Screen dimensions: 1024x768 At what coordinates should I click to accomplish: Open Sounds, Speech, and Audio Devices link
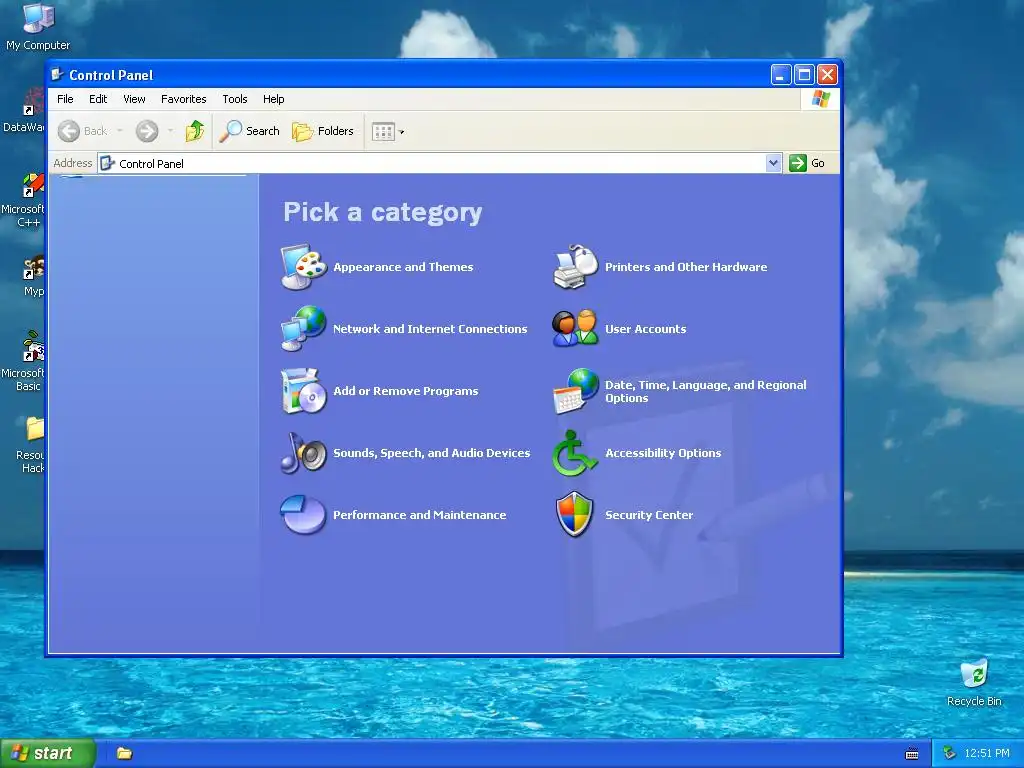coord(432,453)
